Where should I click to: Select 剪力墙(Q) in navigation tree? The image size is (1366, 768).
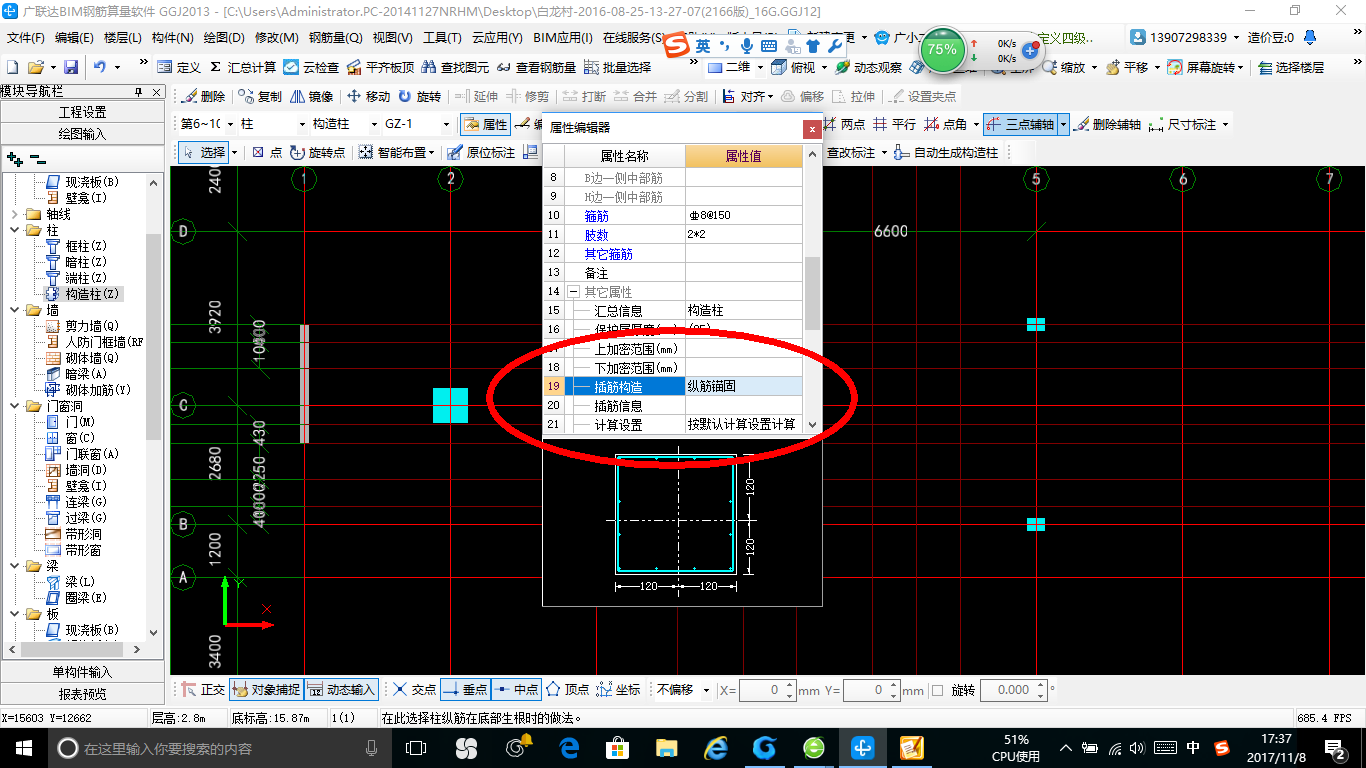pyautogui.click(x=93, y=326)
